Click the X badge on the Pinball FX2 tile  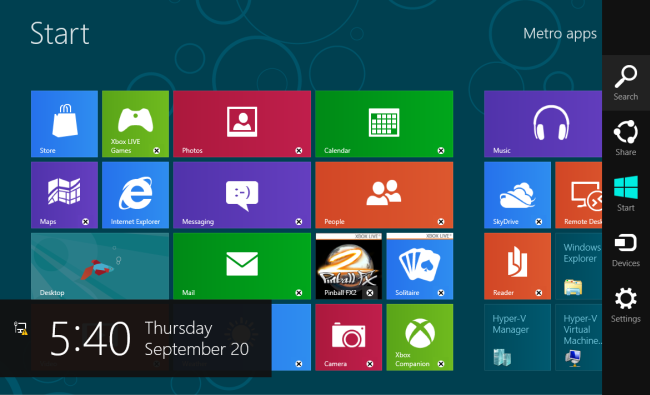pyautogui.click(x=370, y=293)
